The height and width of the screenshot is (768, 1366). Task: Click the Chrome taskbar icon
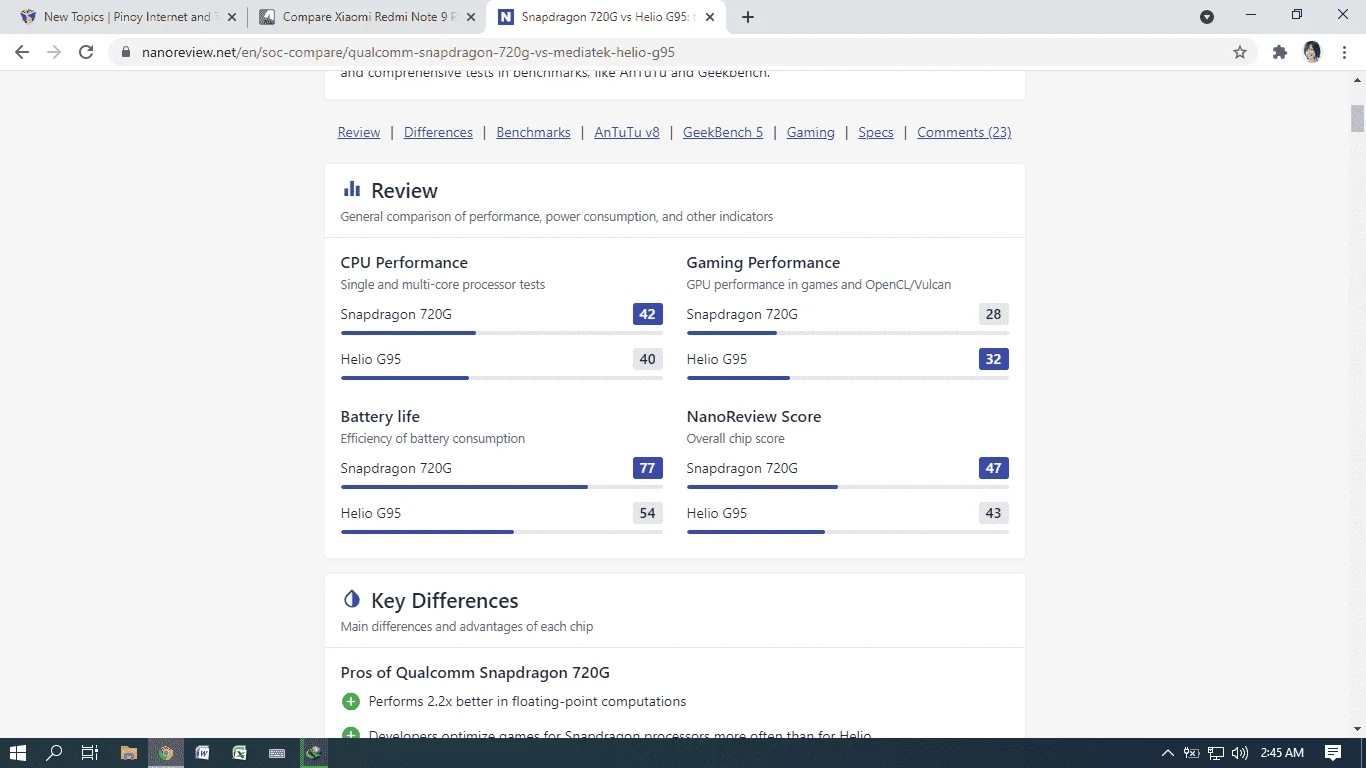tap(166, 753)
